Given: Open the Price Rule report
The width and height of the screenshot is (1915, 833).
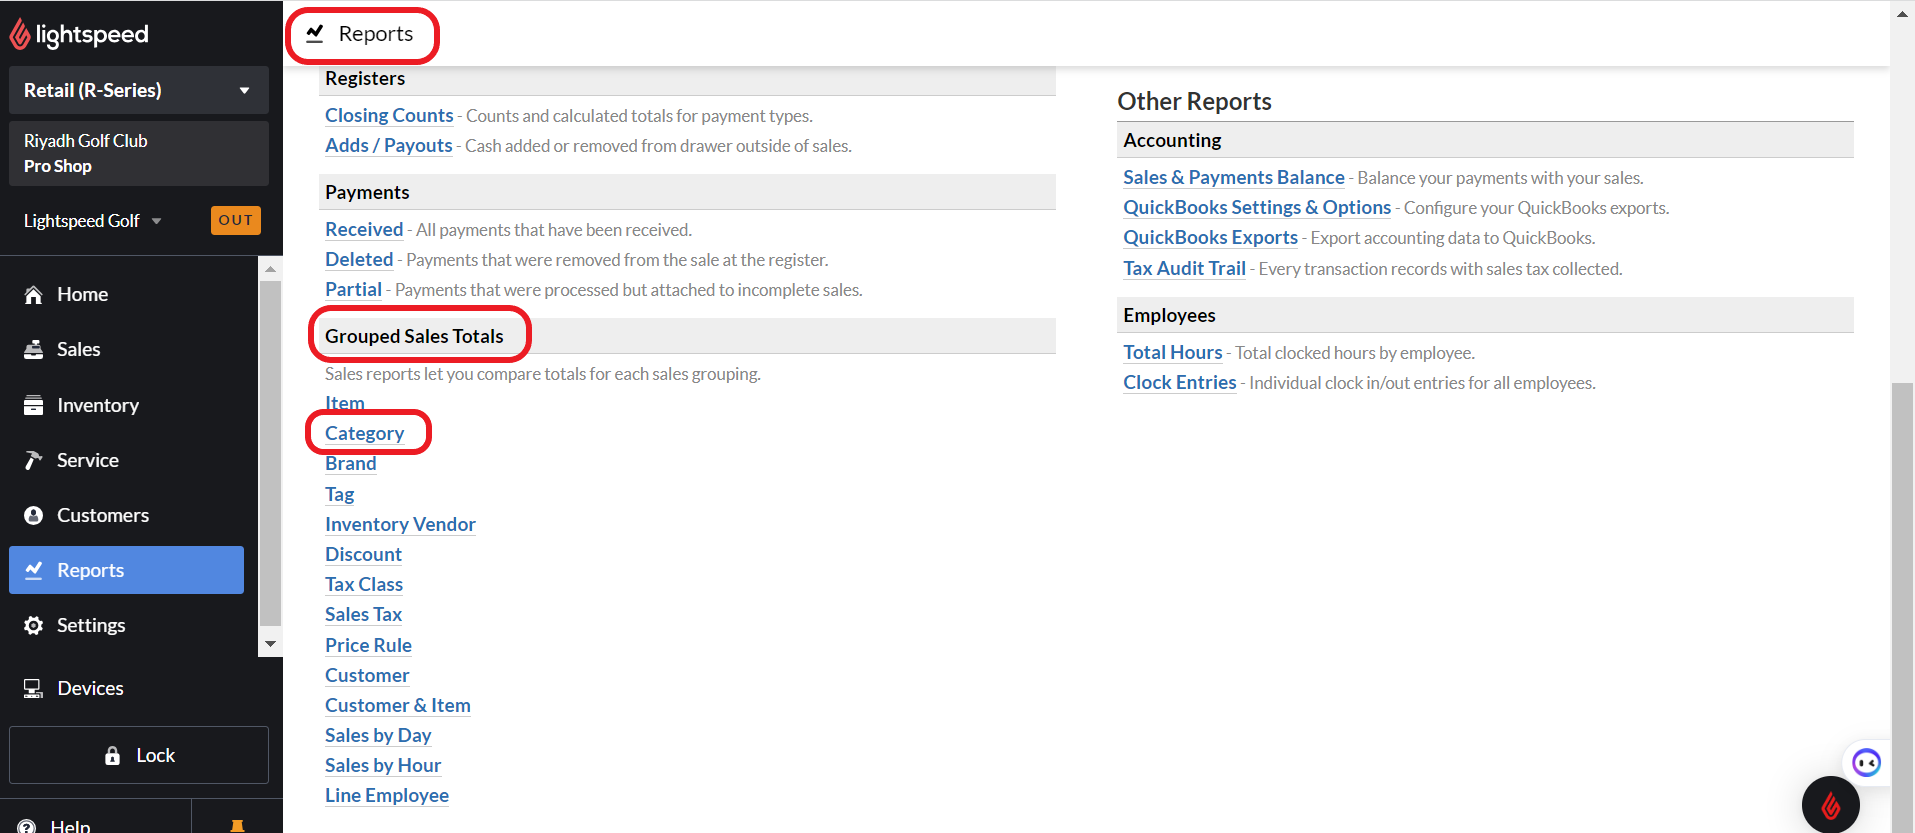Looking at the screenshot, I should (x=368, y=645).
